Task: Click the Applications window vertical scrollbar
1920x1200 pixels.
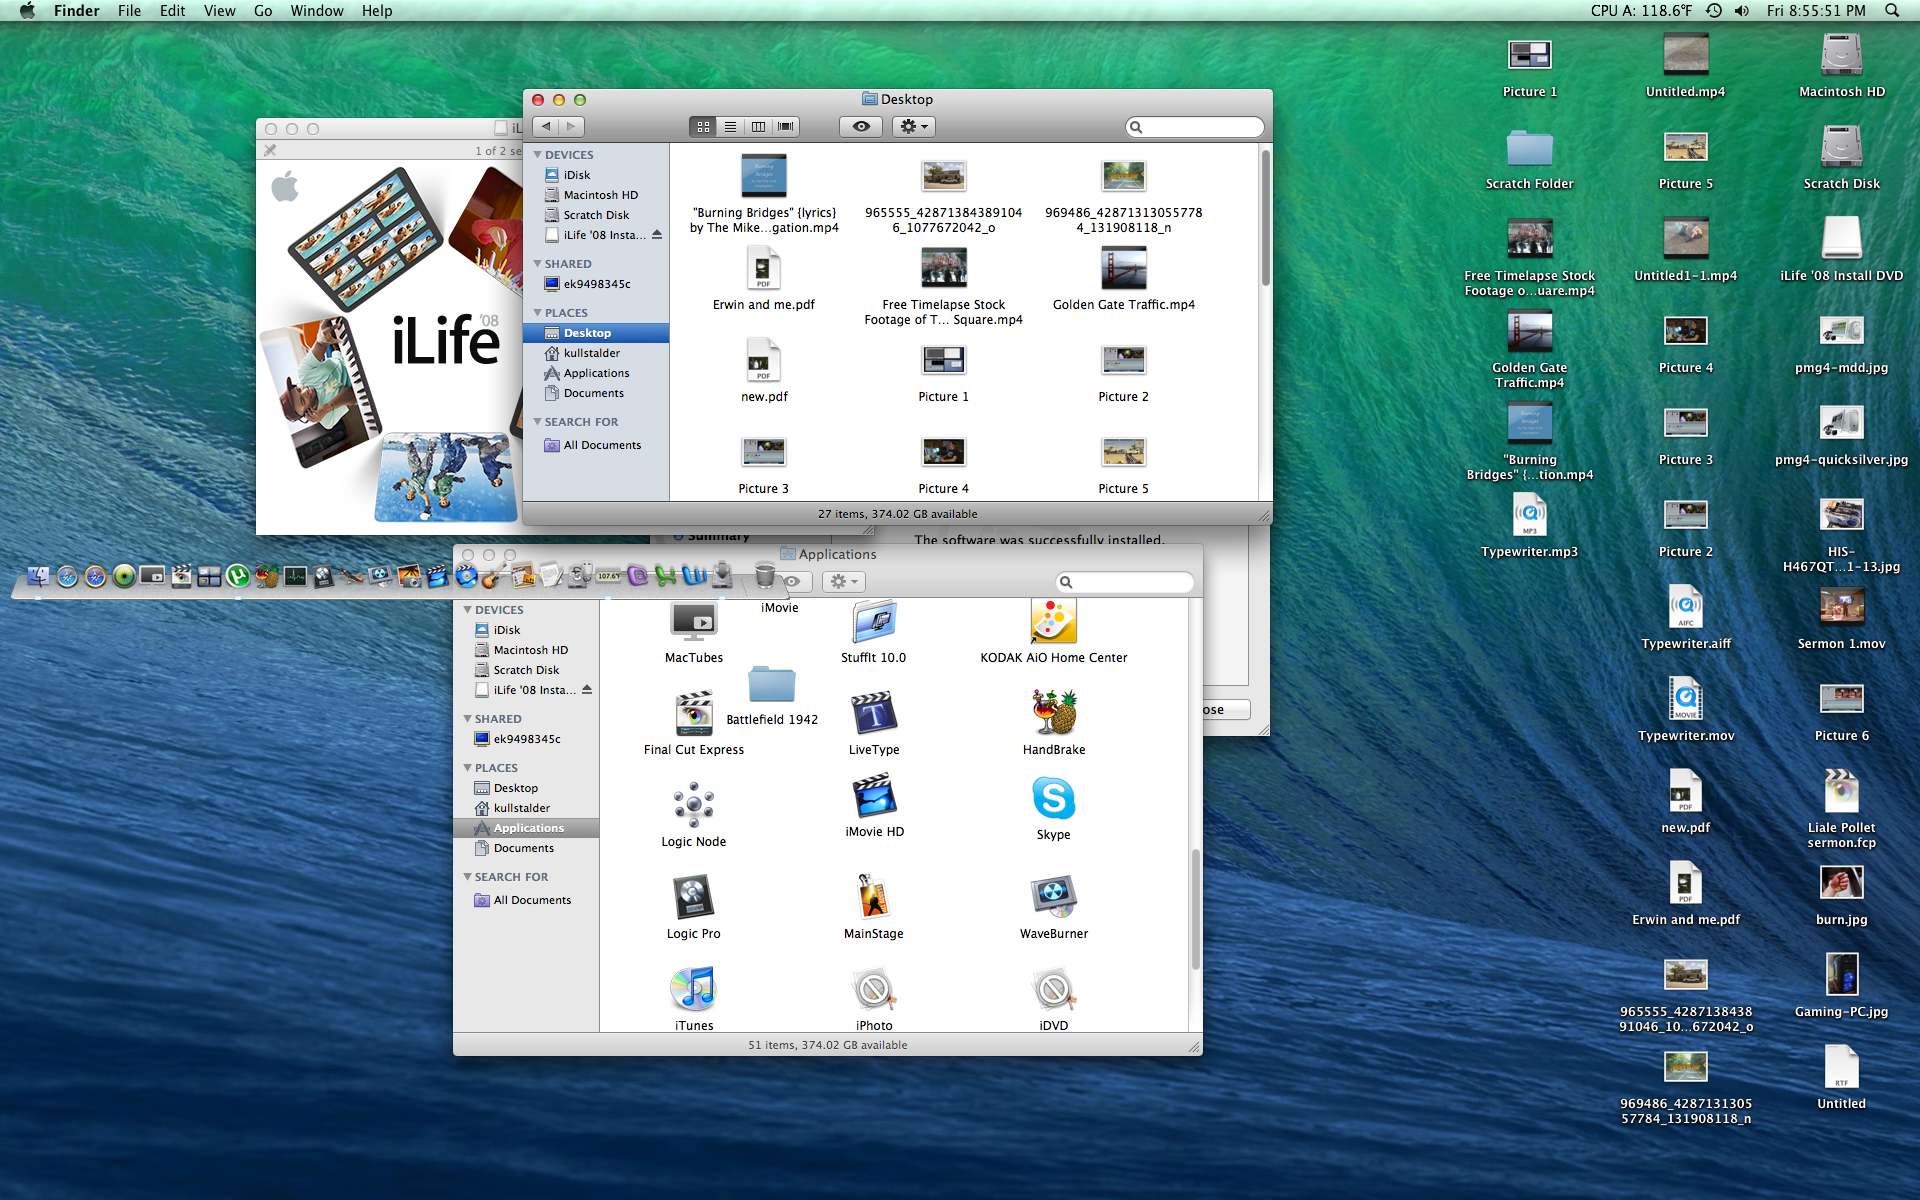Action: pyautogui.click(x=1195, y=908)
